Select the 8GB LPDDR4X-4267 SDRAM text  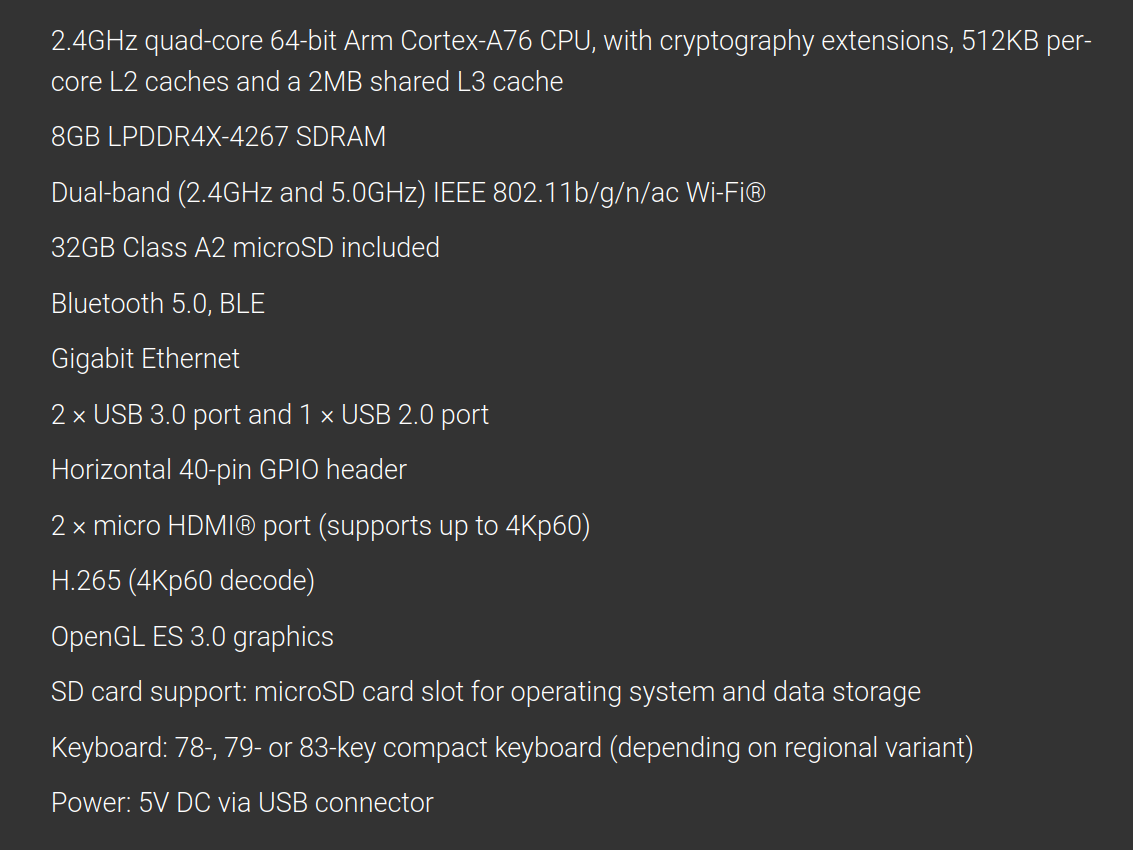[x=218, y=137]
